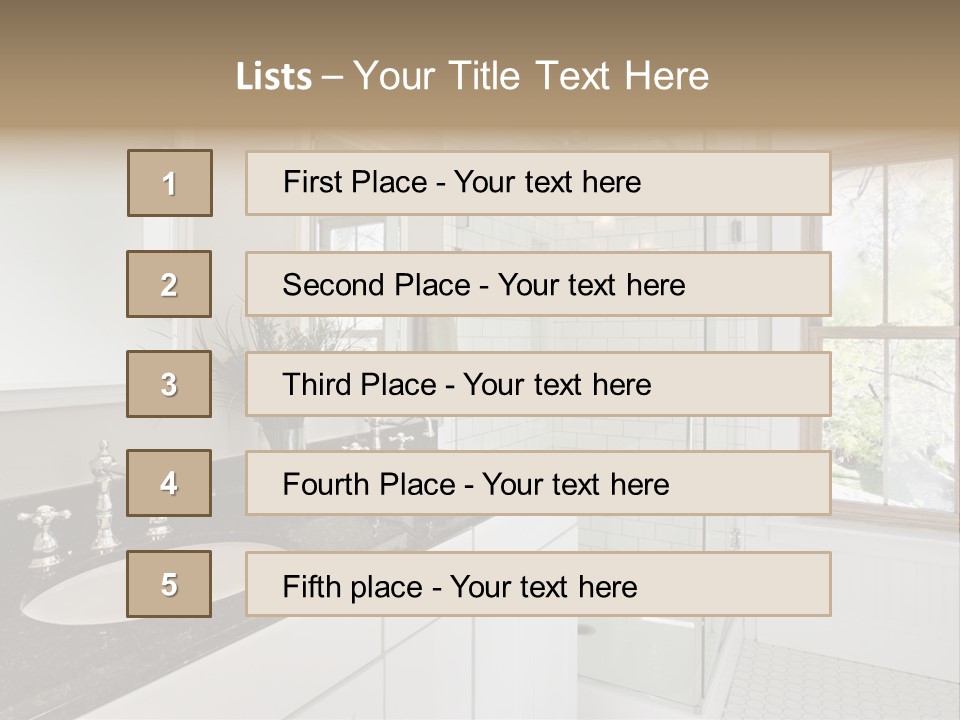The width and height of the screenshot is (960, 720).
Task: Select the Second Place text bar
Action: [x=538, y=284]
